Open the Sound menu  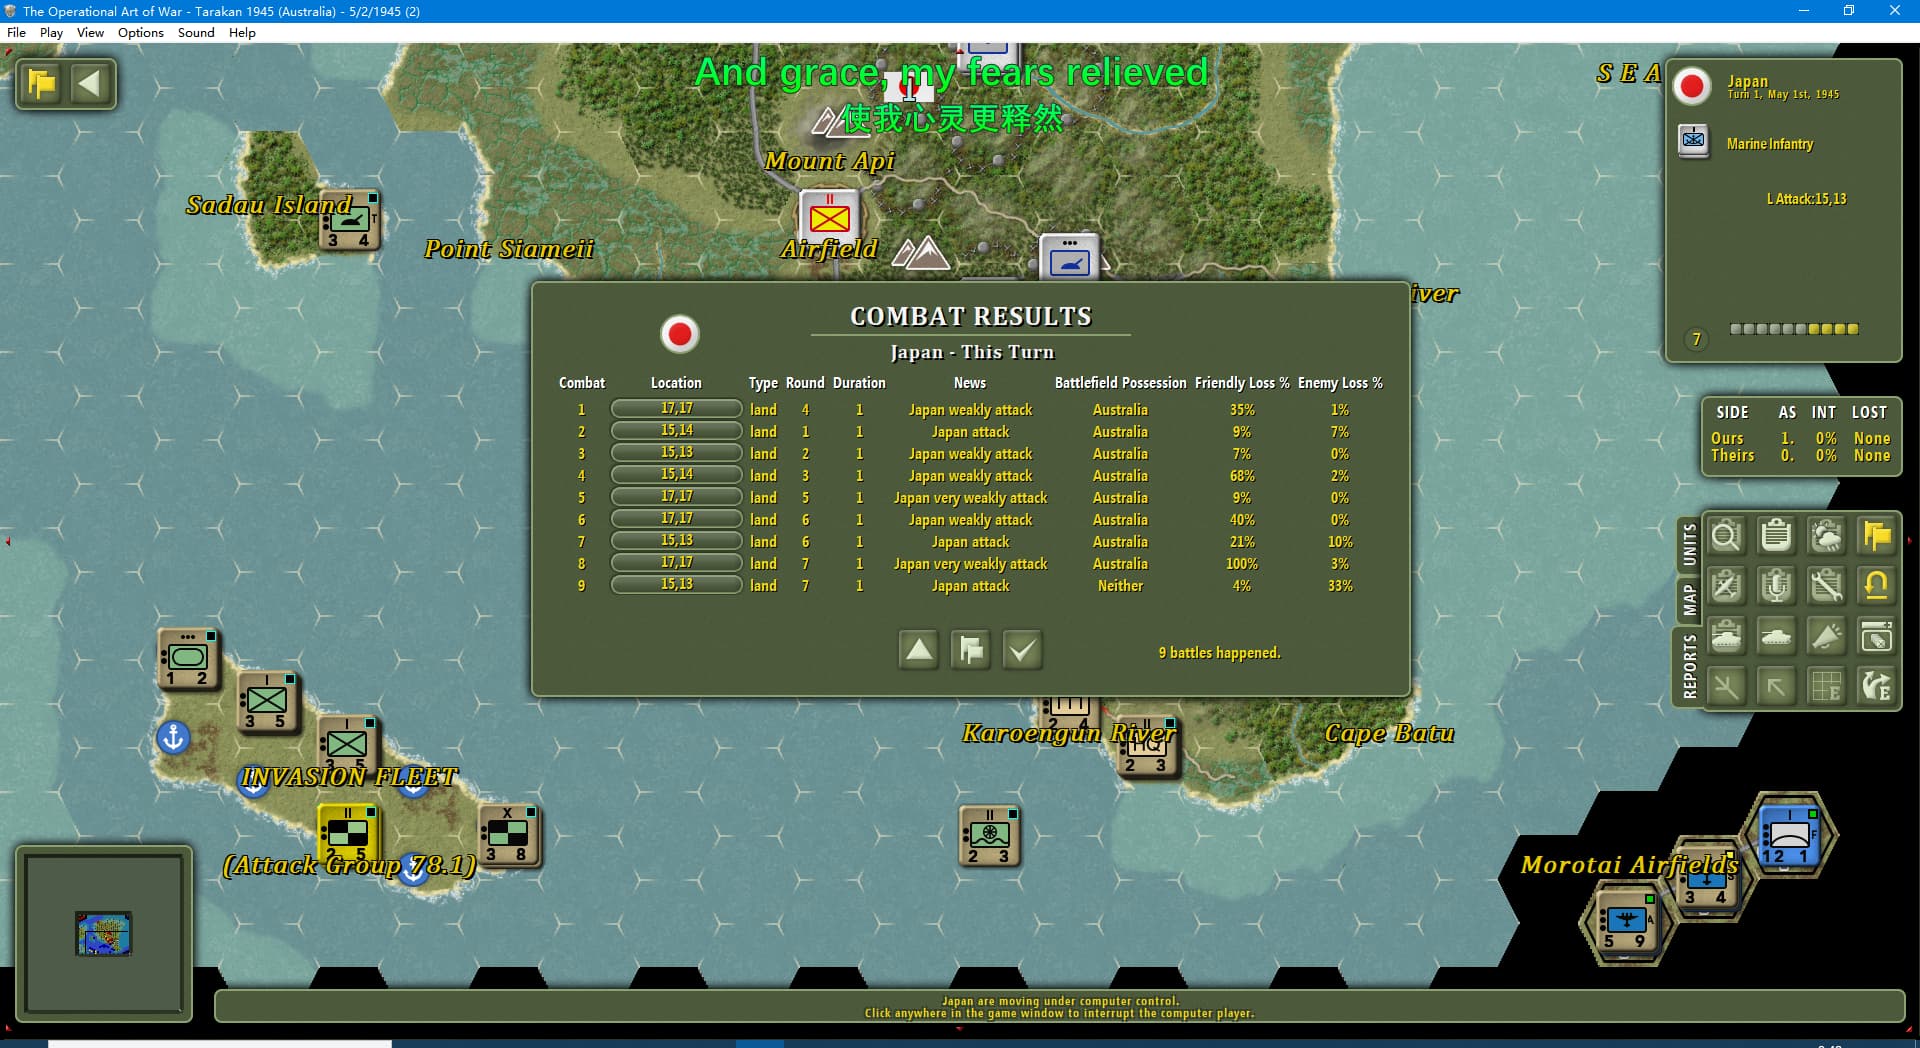[196, 32]
